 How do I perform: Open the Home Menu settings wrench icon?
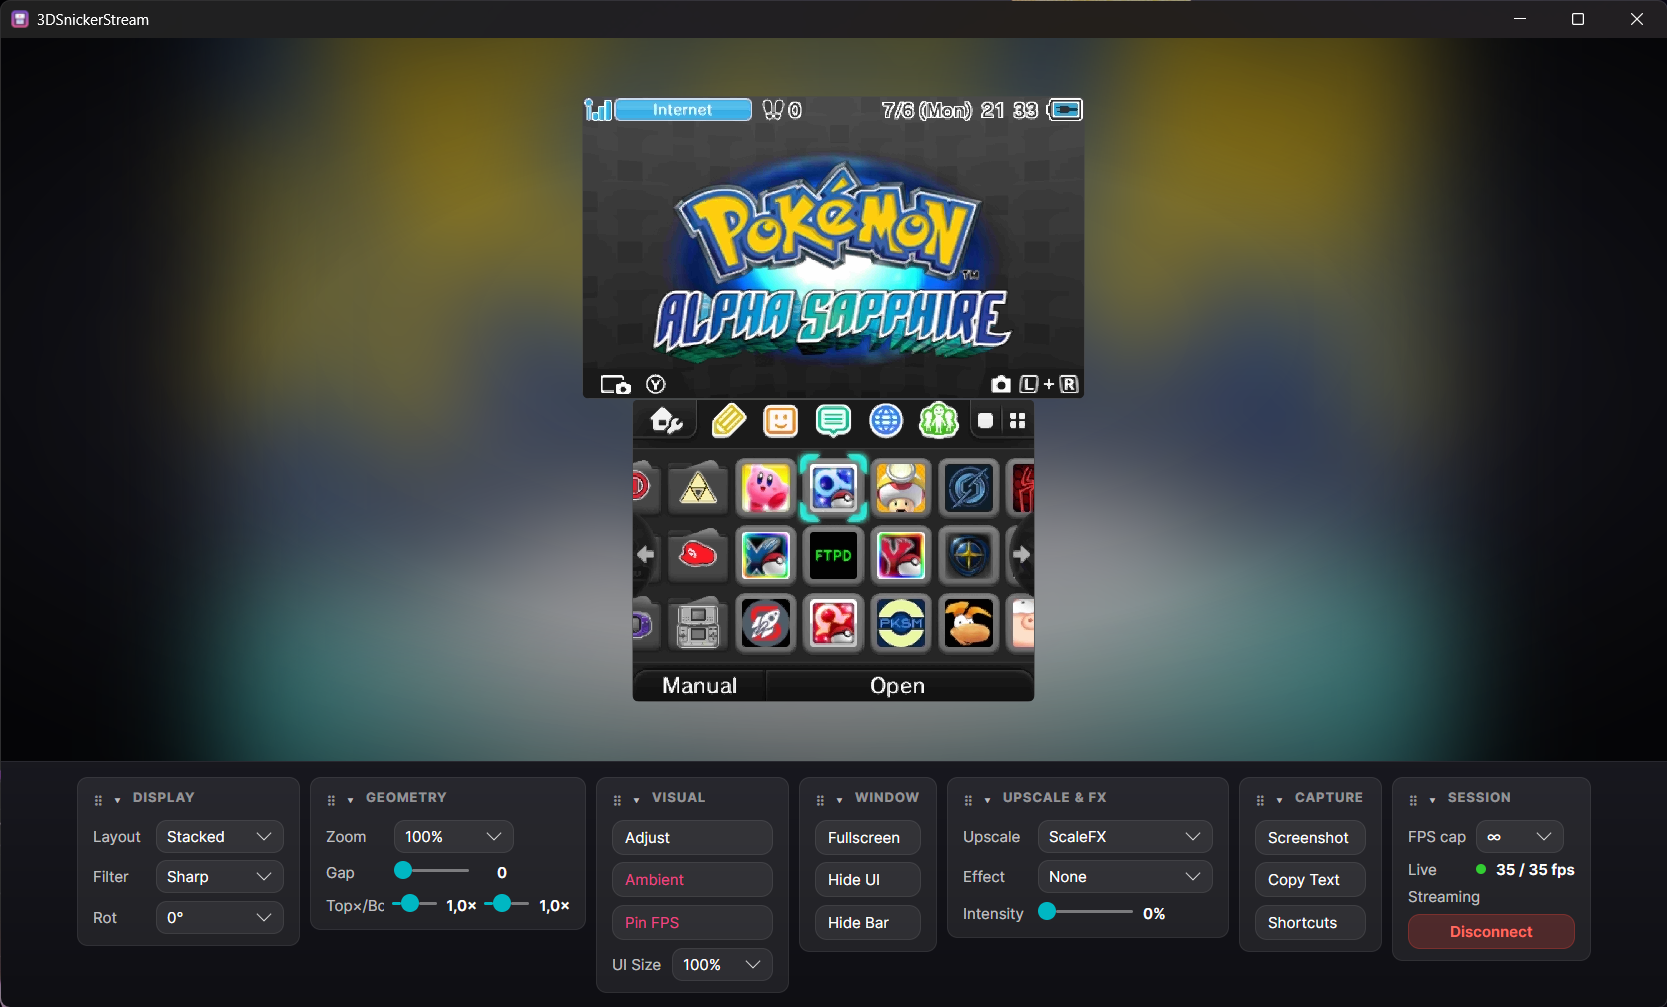pyautogui.click(x=666, y=421)
